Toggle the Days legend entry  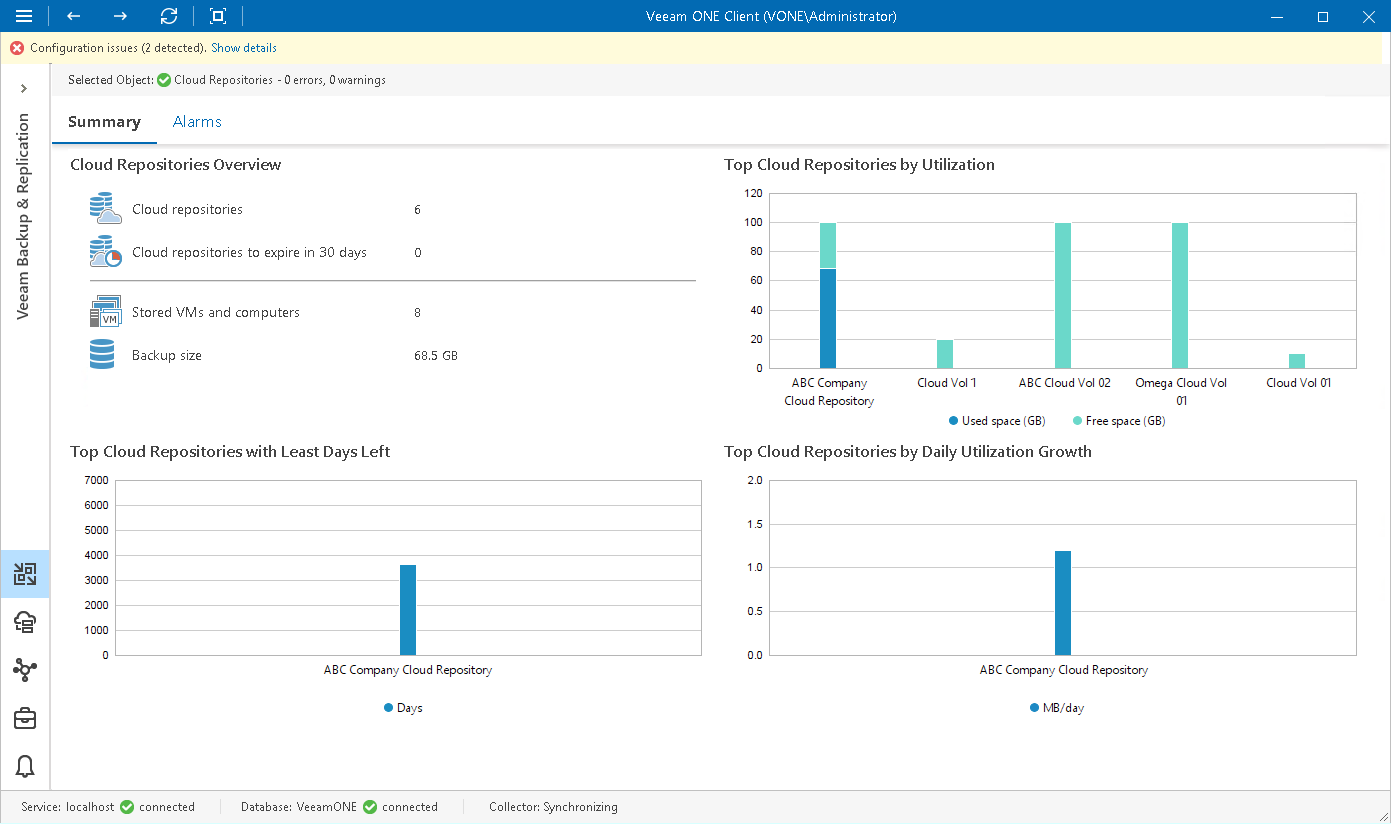(403, 707)
